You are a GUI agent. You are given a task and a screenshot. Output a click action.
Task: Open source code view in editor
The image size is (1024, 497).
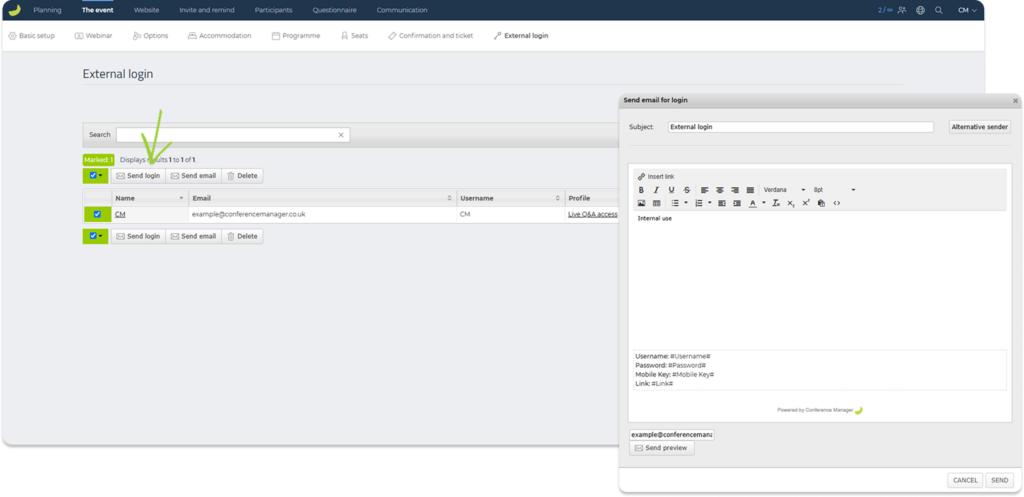[837, 203]
